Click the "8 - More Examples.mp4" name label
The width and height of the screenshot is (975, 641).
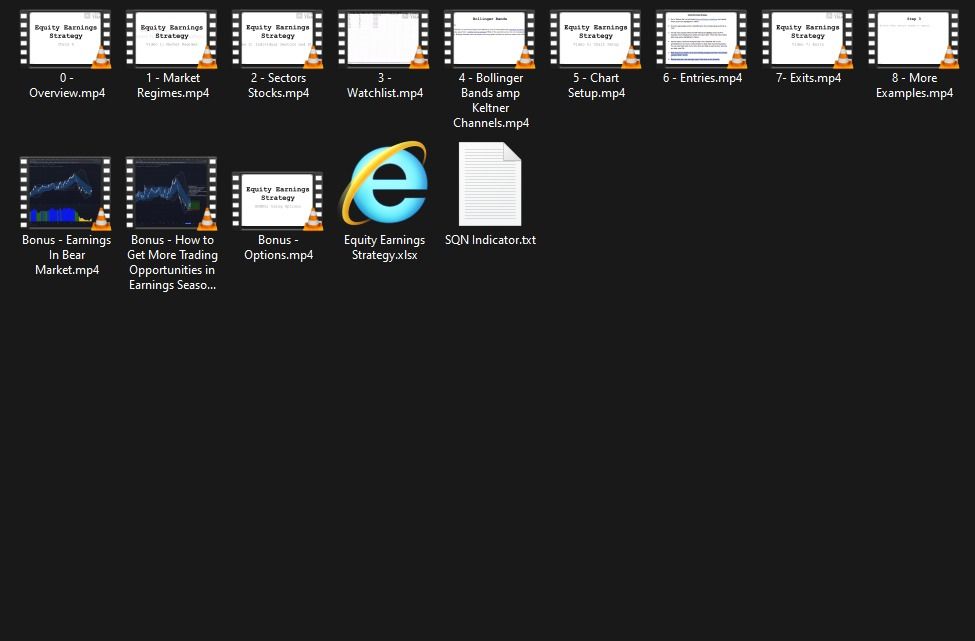pos(914,86)
